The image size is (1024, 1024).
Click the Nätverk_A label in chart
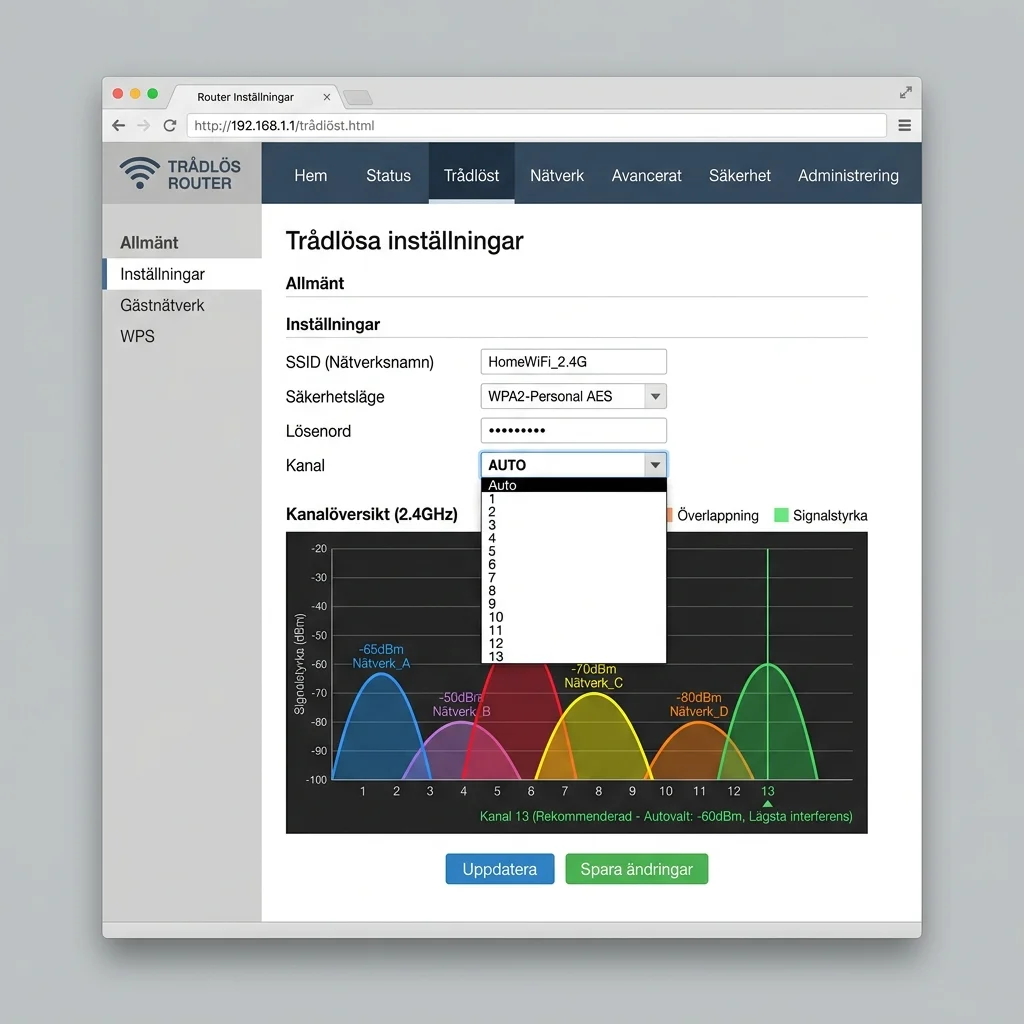[x=381, y=664]
